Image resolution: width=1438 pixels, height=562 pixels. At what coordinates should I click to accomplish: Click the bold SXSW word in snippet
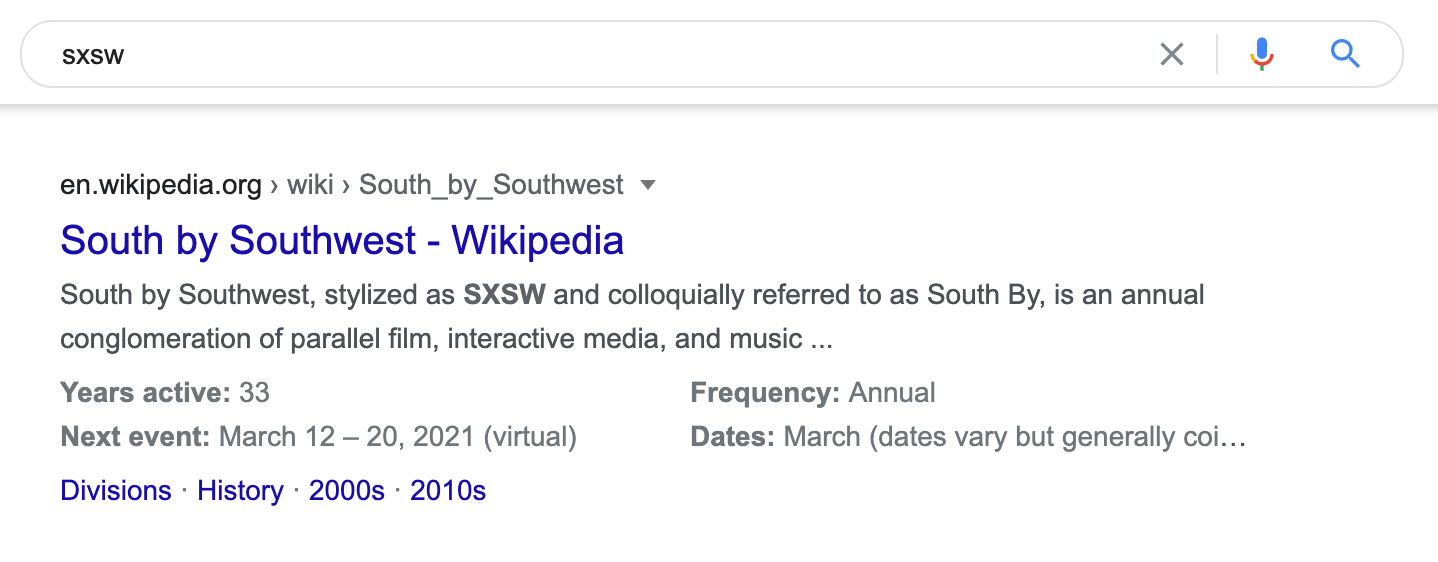(505, 295)
